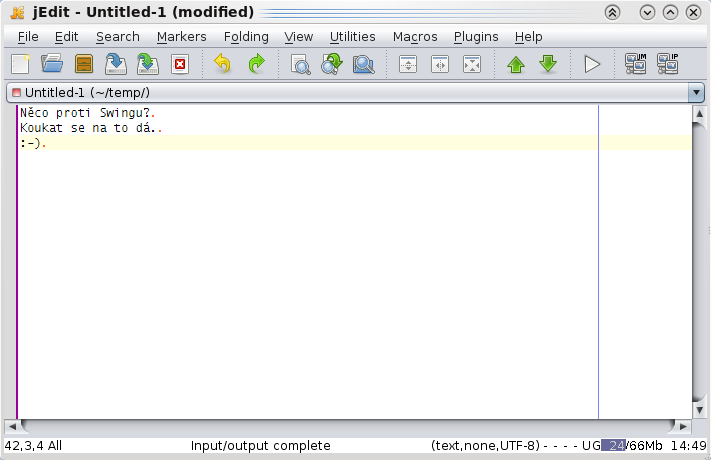
Task: Go to previous buffer with up arrow
Action: tap(516, 64)
